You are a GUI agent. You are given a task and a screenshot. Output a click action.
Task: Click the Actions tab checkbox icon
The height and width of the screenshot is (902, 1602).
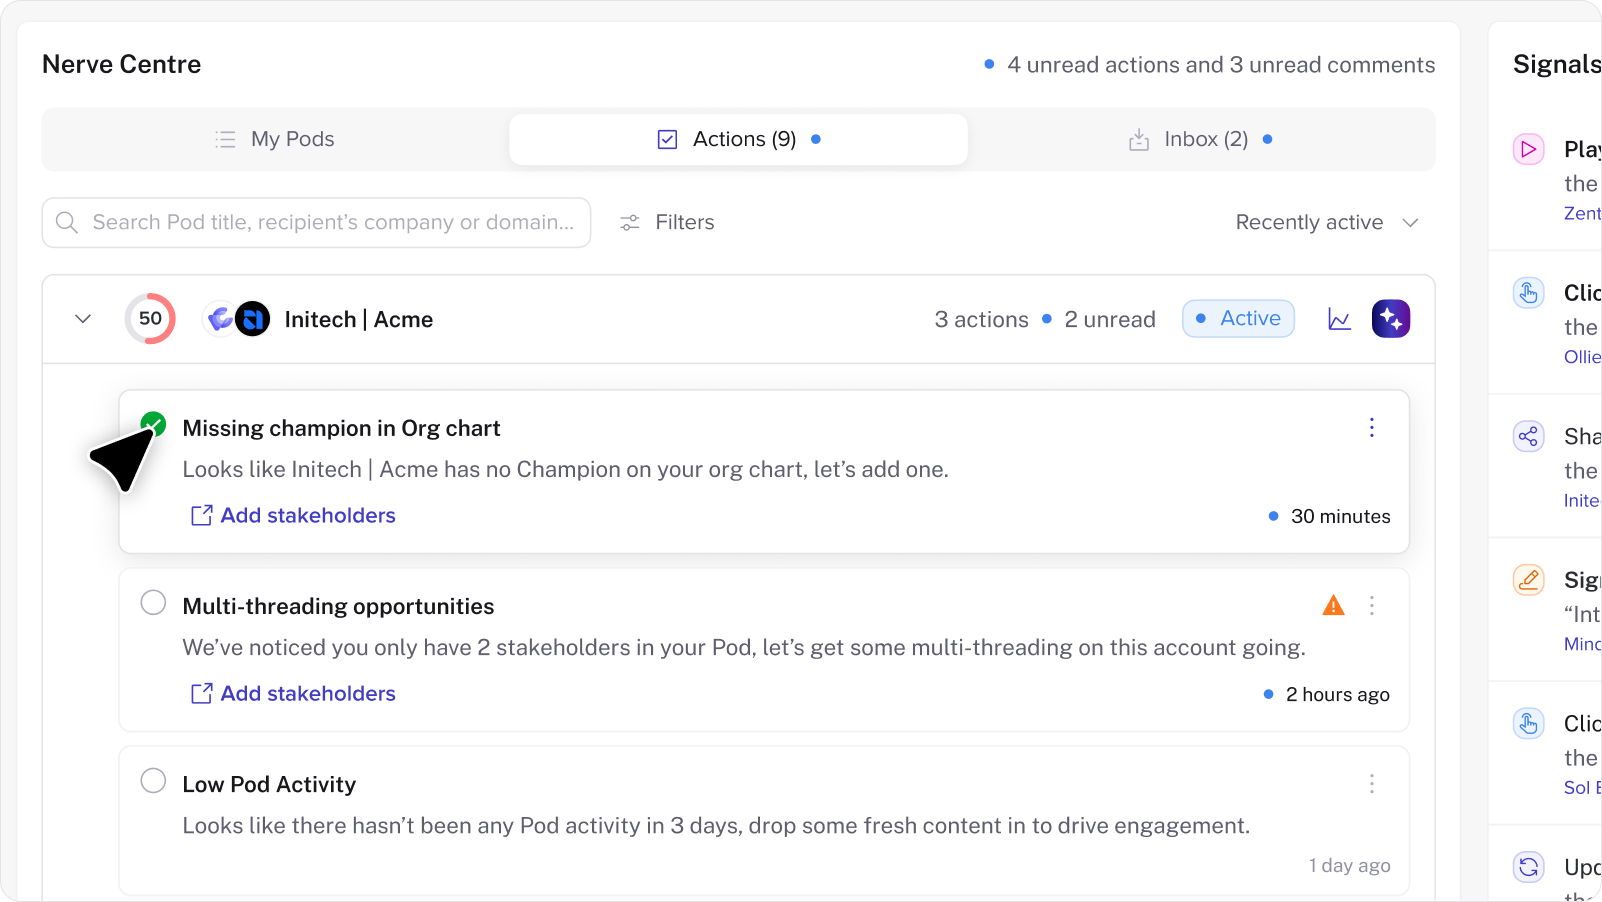(x=667, y=139)
